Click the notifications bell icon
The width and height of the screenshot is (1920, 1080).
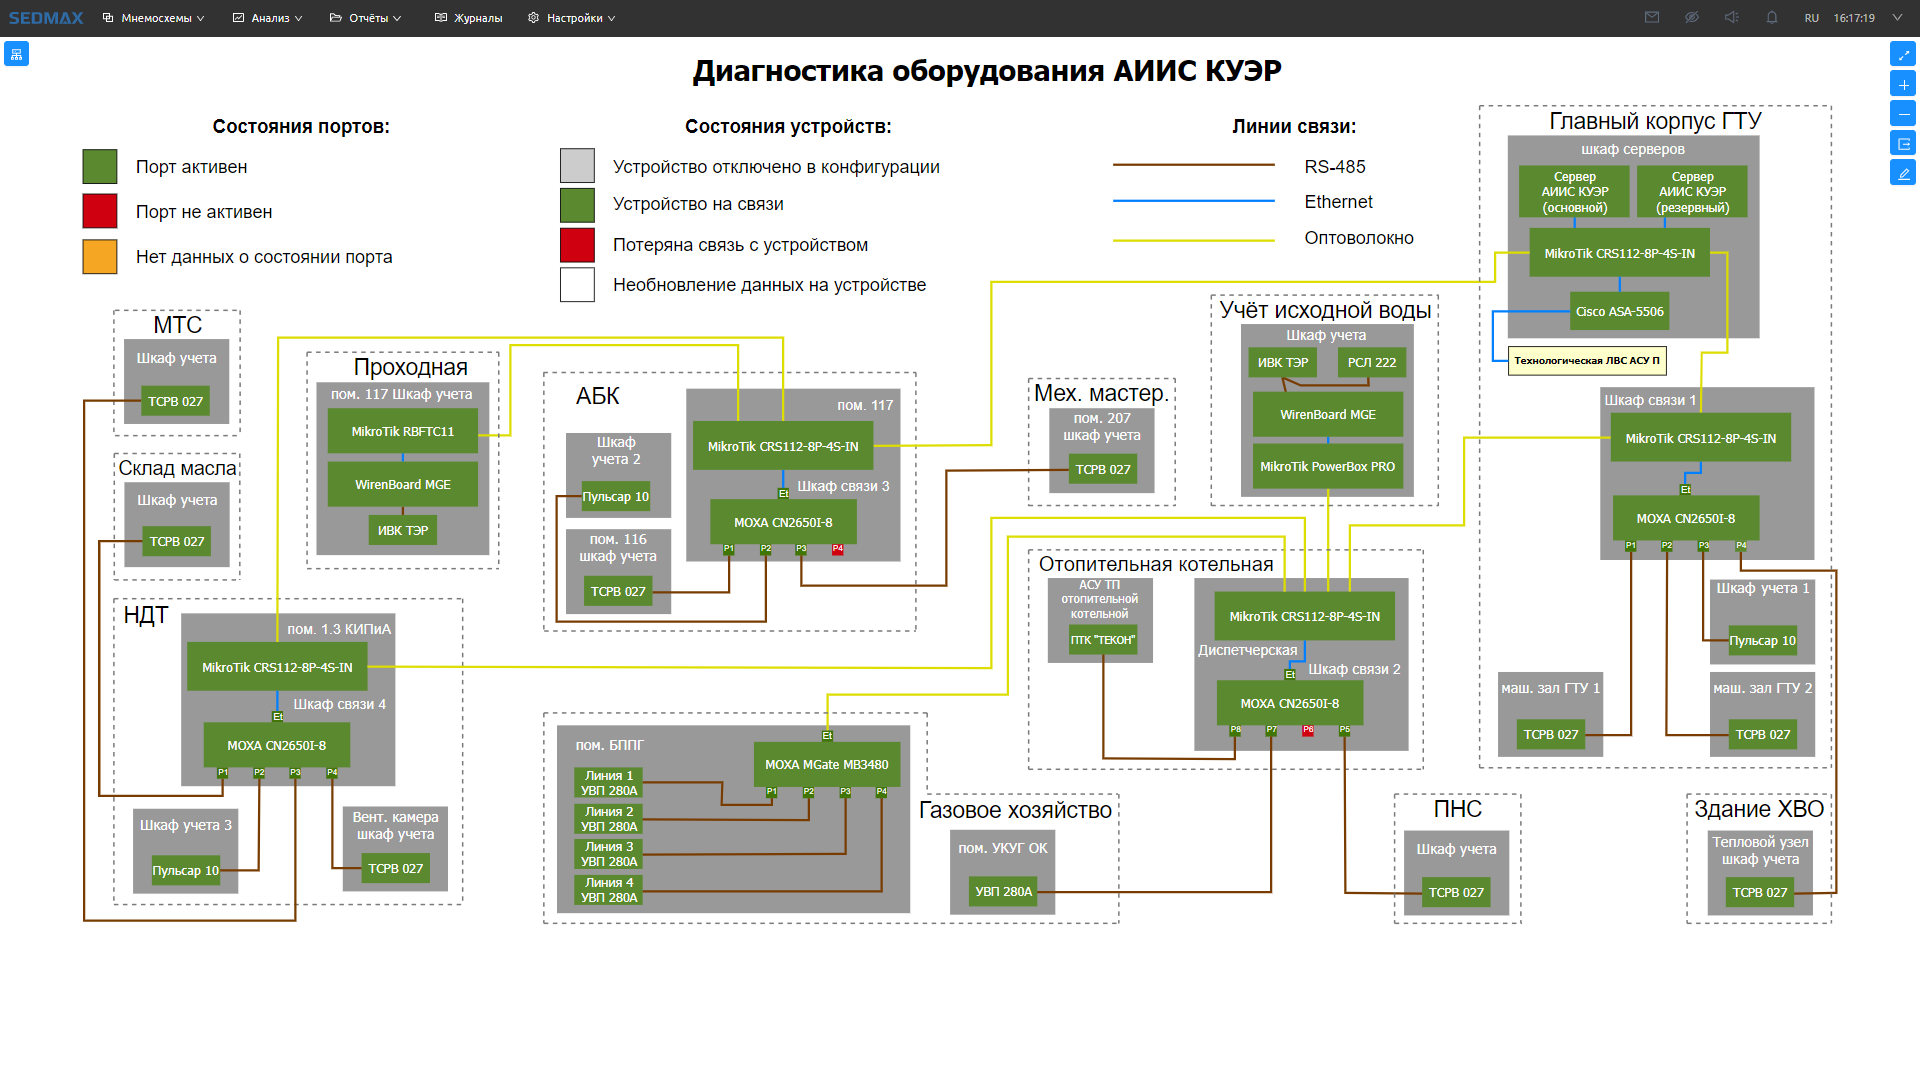(x=1772, y=18)
